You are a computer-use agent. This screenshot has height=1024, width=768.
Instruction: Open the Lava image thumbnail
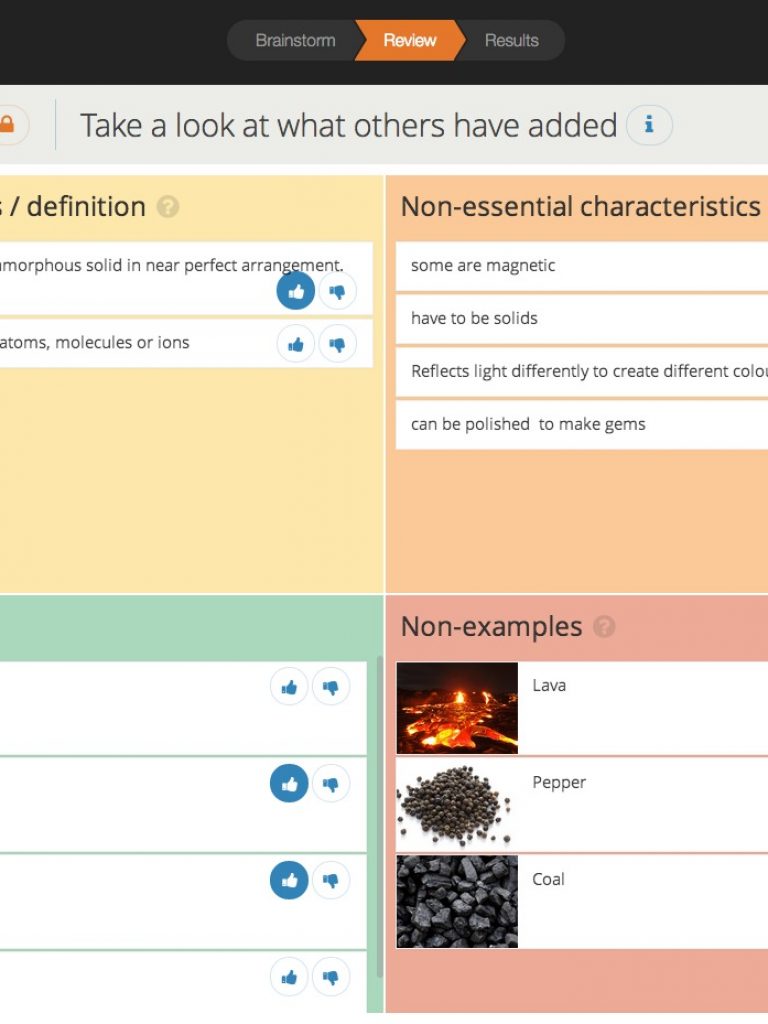pos(457,708)
